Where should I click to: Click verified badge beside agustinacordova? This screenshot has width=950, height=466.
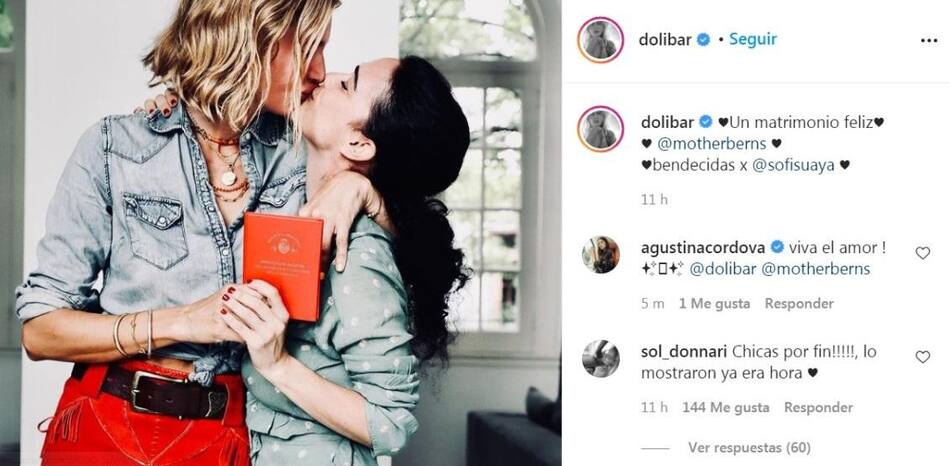coord(777,247)
